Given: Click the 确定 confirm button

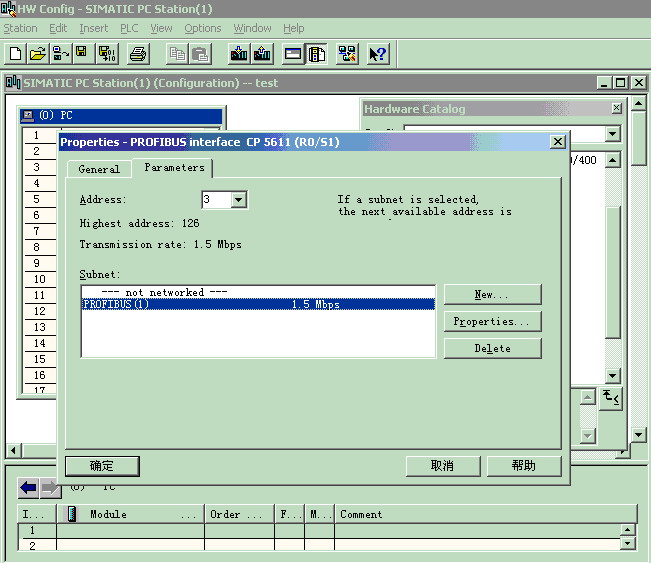Looking at the screenshot, I should [102, 466].
